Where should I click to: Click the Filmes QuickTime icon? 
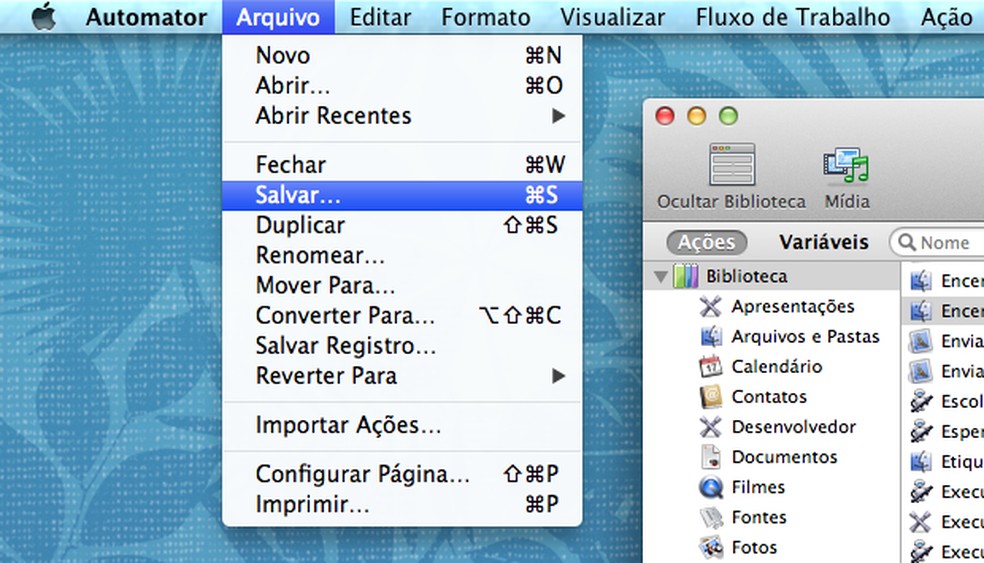pyautogui.click(x=710, y=487)
